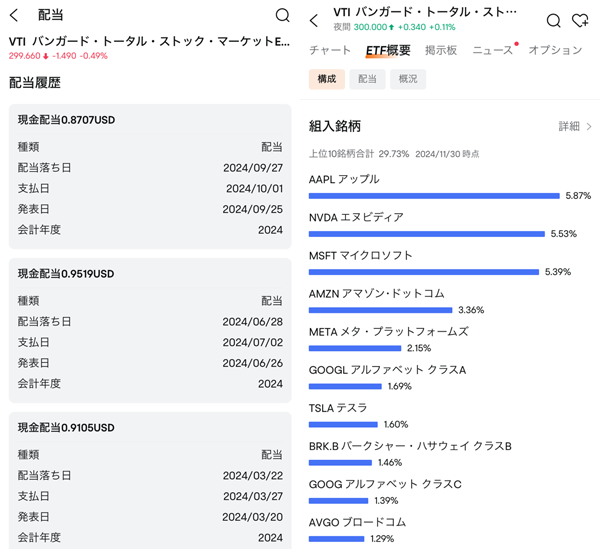This screenshot has width=600, height=555.
Task: Click the VTI title in the 配当 screen
Action: [149, 41]
